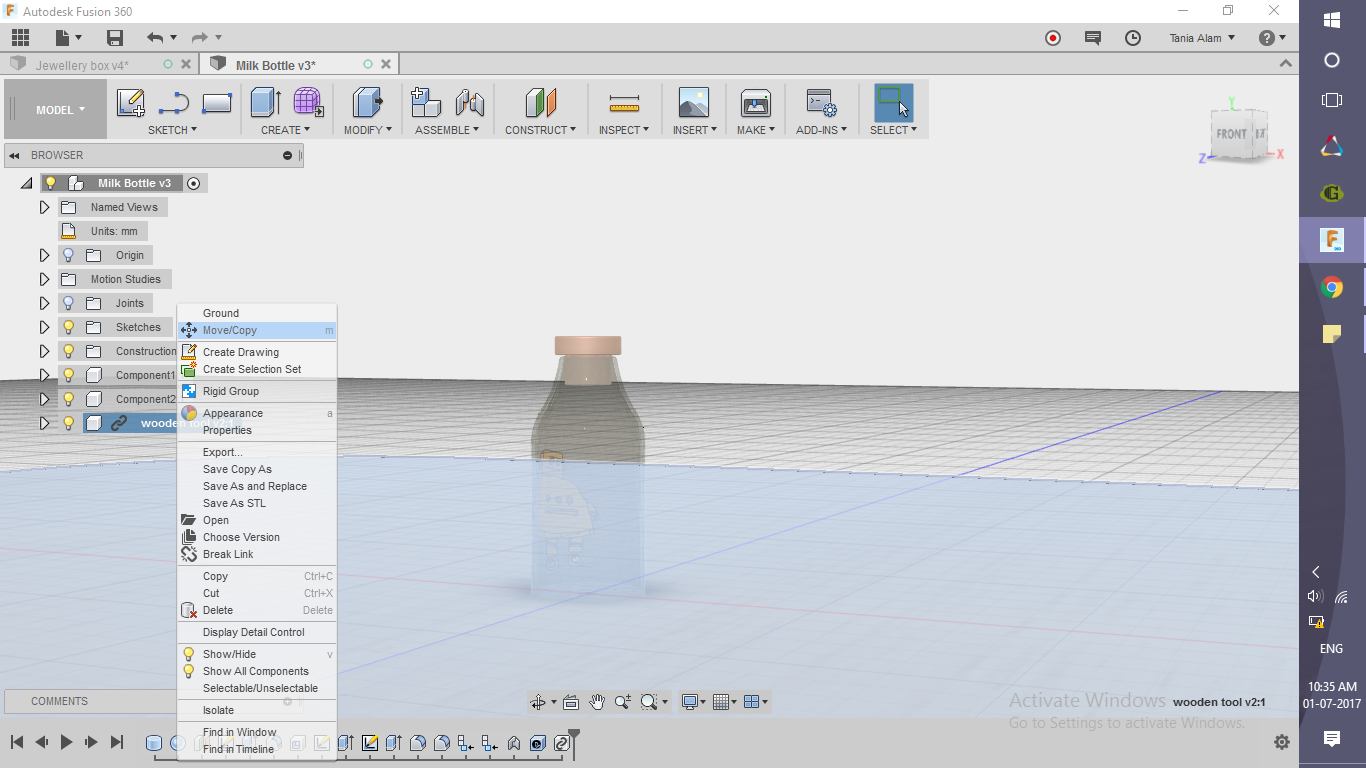Choose Move/Copy from context menu
This screenshot has width=1366, height=768.
point(257,330)
